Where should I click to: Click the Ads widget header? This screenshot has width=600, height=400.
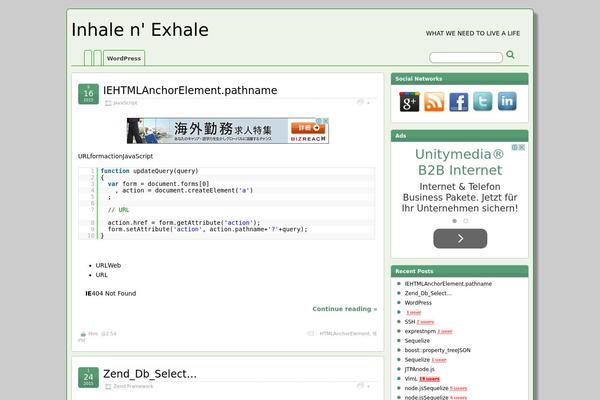point(460,136)
